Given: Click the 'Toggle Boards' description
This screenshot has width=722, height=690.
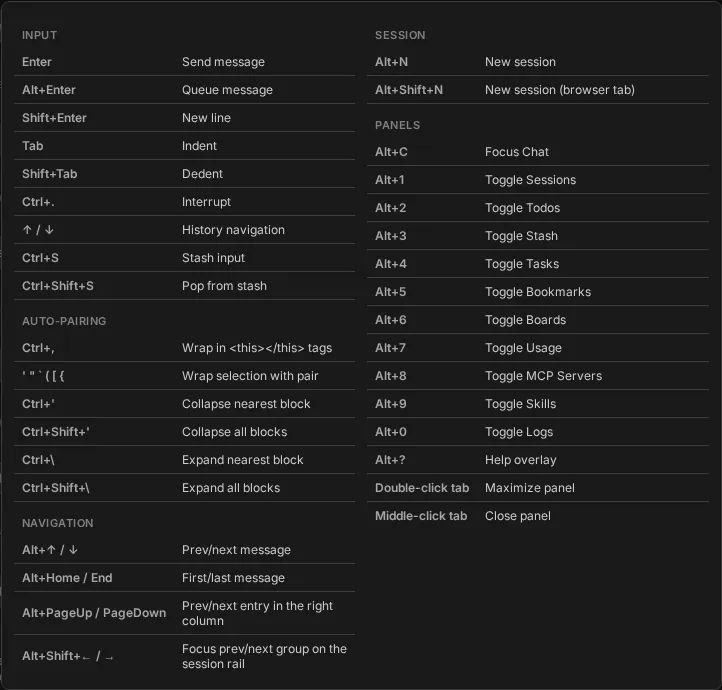Looking at the screenshot, I should point(525,320).
